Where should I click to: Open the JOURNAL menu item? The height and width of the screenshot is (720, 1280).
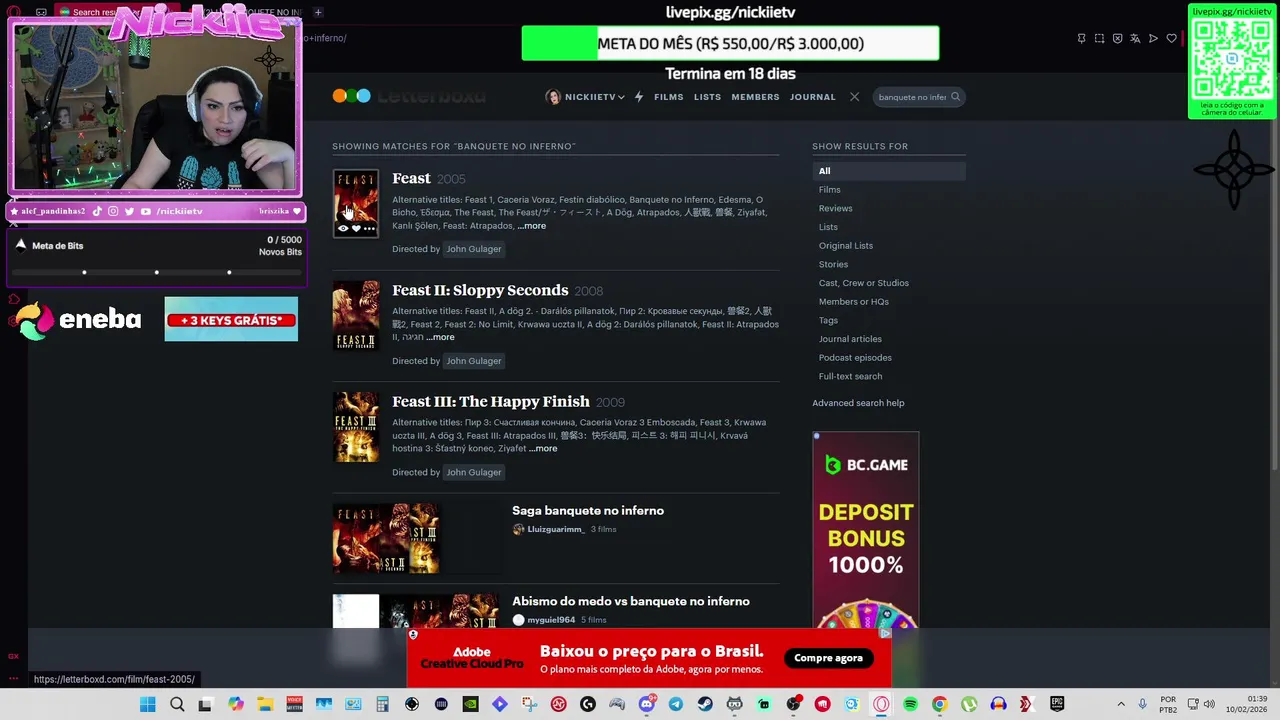(x=812, y=97)
